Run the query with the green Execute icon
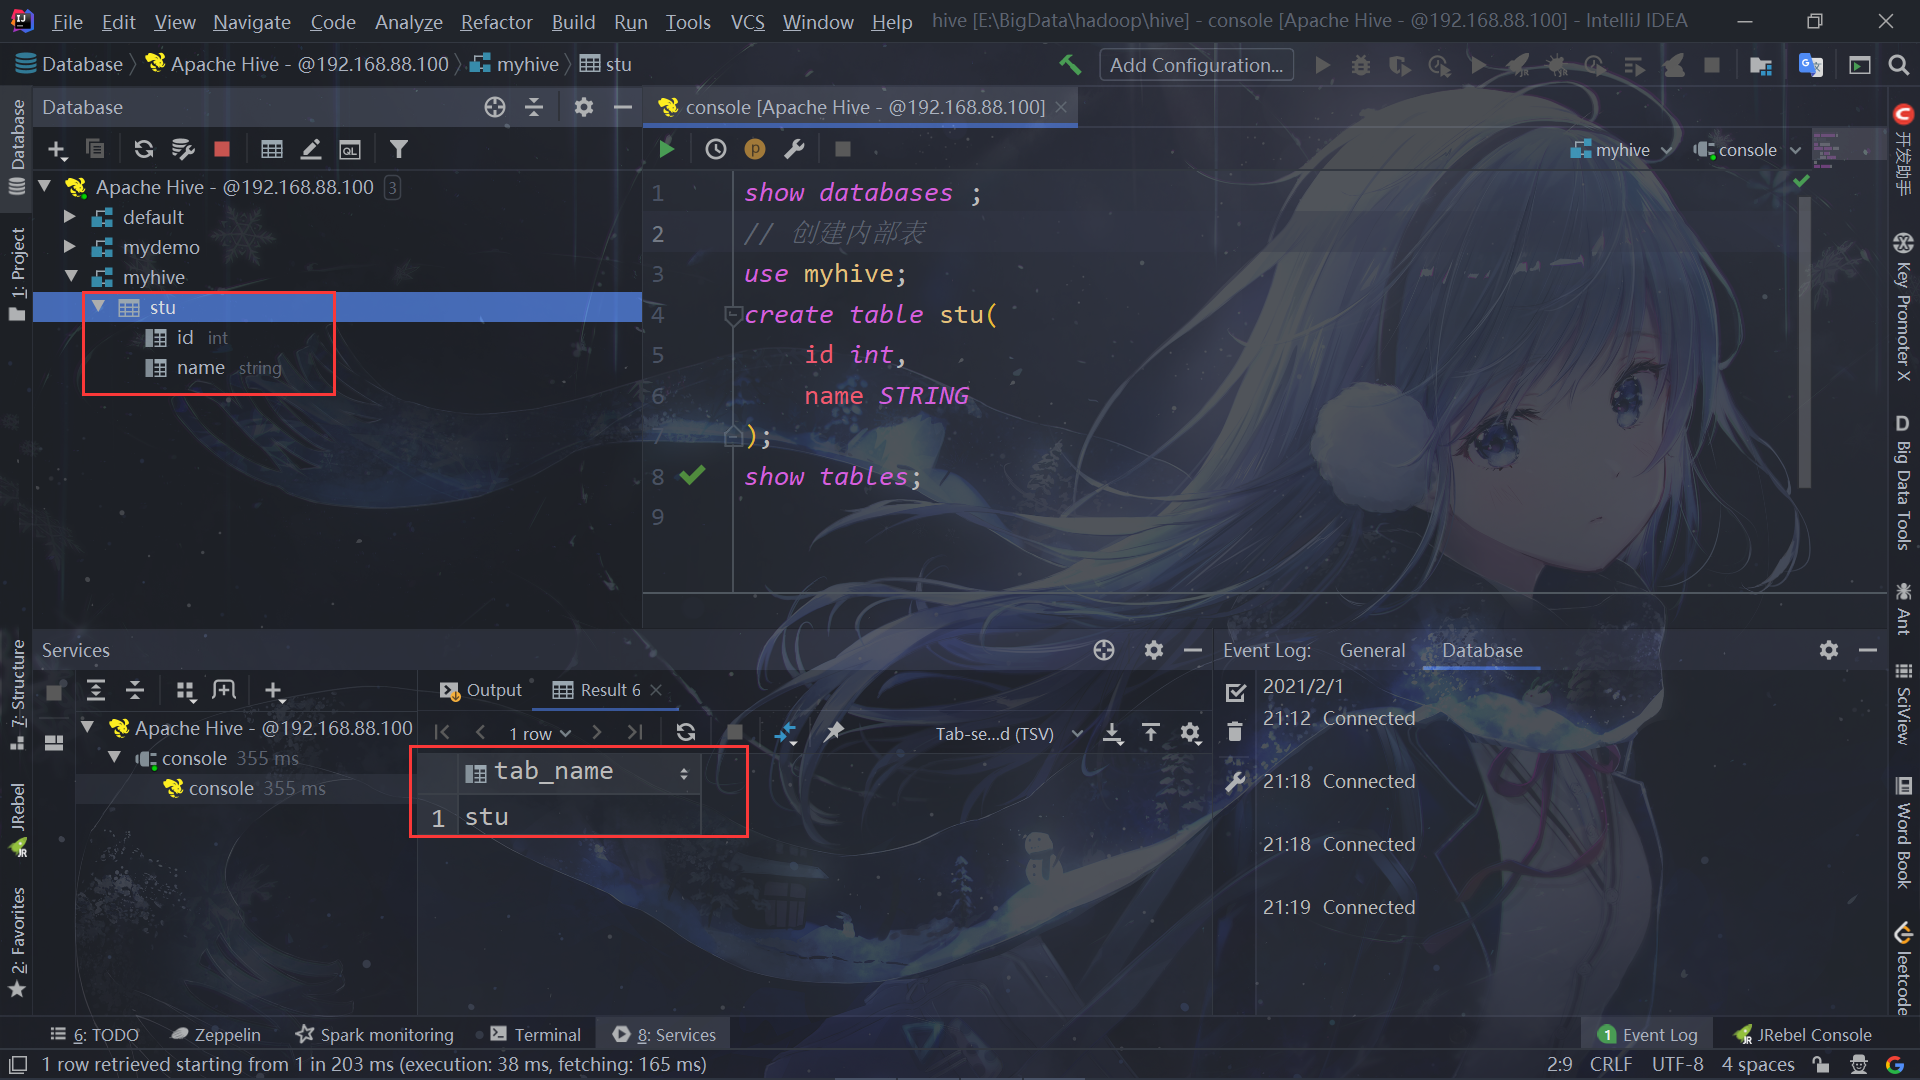 pyautogui.click(x=667, y=149)
